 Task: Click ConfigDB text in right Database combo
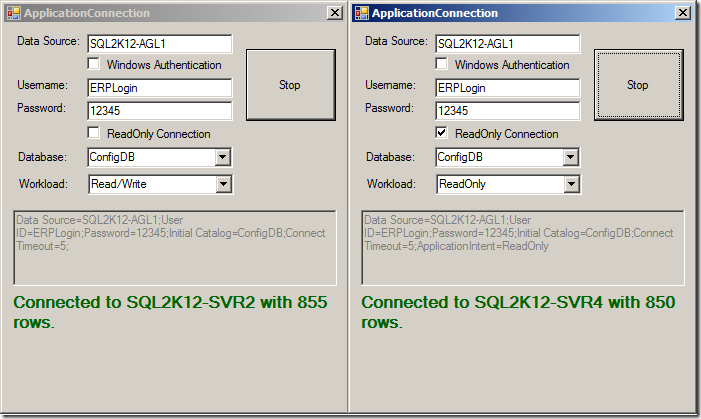tap(460, 157)
